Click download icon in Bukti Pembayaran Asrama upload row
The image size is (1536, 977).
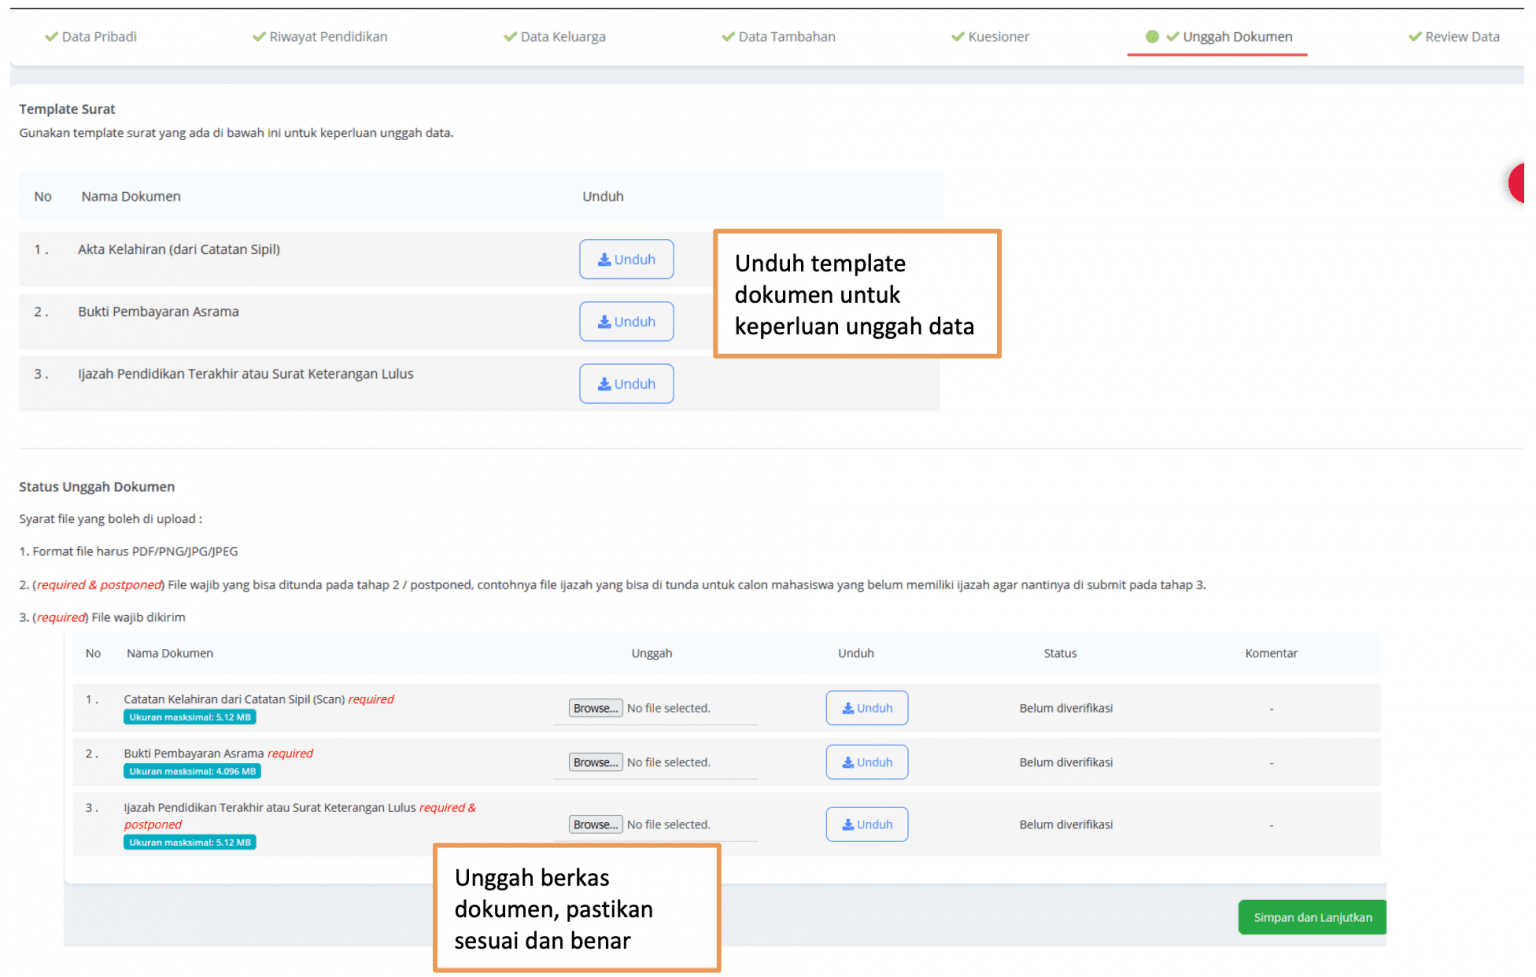click(850, 761)
